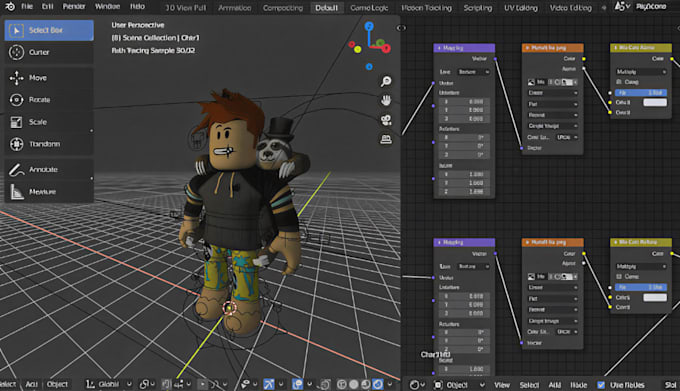Toggle Use Nodes checkbox

pos(601,385)
